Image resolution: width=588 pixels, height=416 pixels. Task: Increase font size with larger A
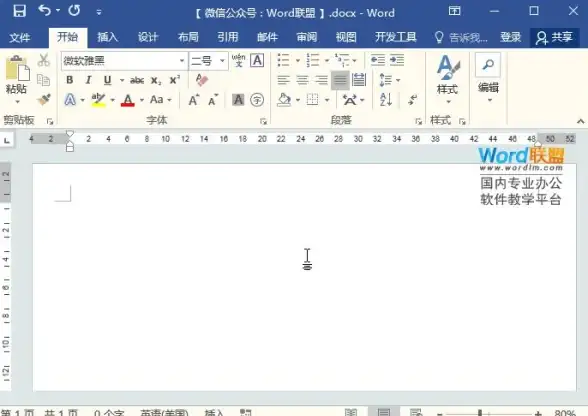tap(194, 100)
